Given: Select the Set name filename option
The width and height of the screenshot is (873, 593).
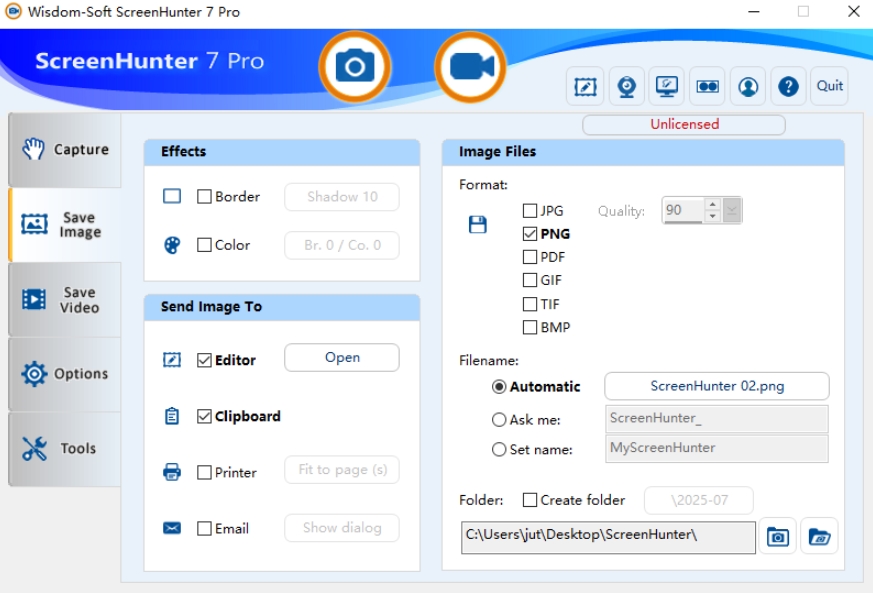Looking at the screenshot, I should pos(499,449).
